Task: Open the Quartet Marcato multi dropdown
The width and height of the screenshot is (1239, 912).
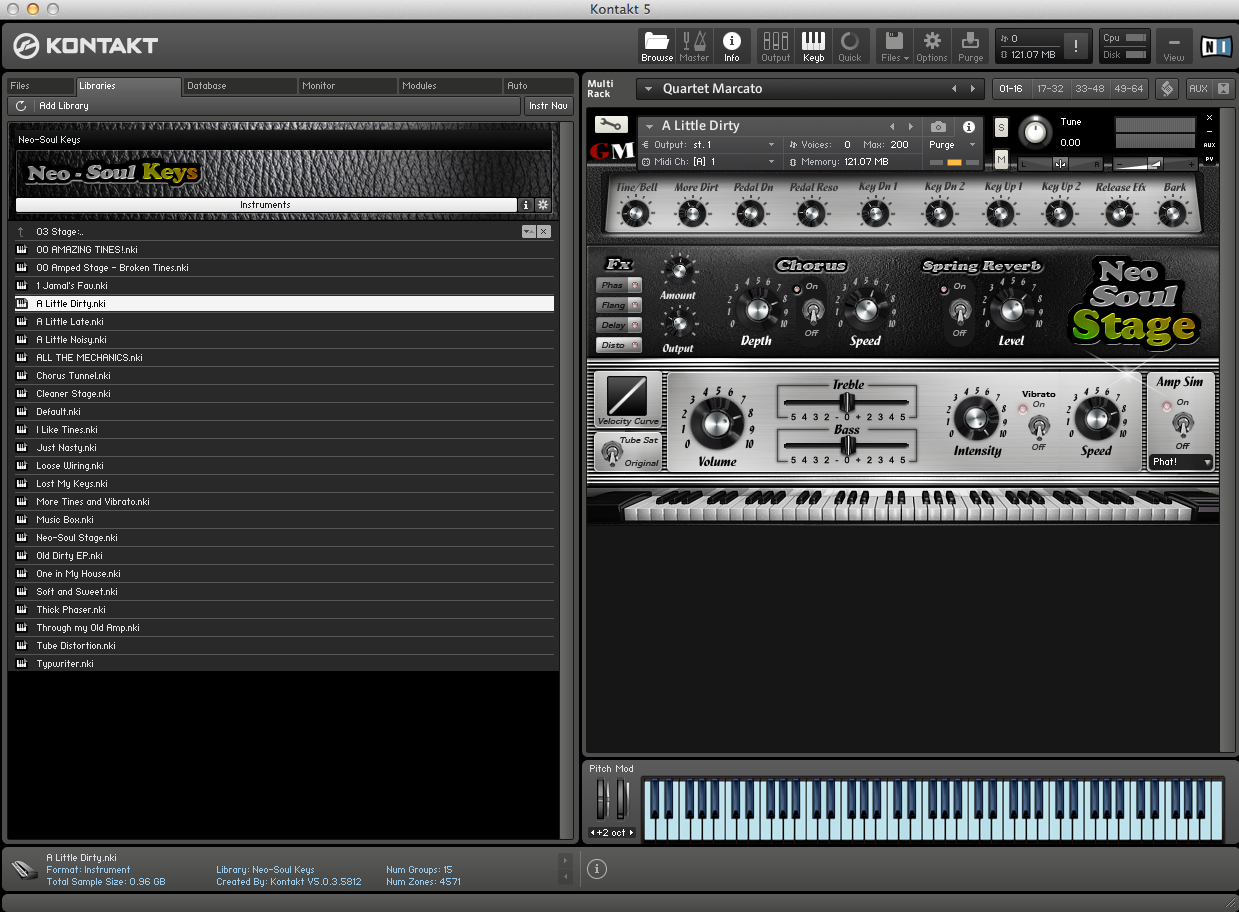Action: coord(648,89)
